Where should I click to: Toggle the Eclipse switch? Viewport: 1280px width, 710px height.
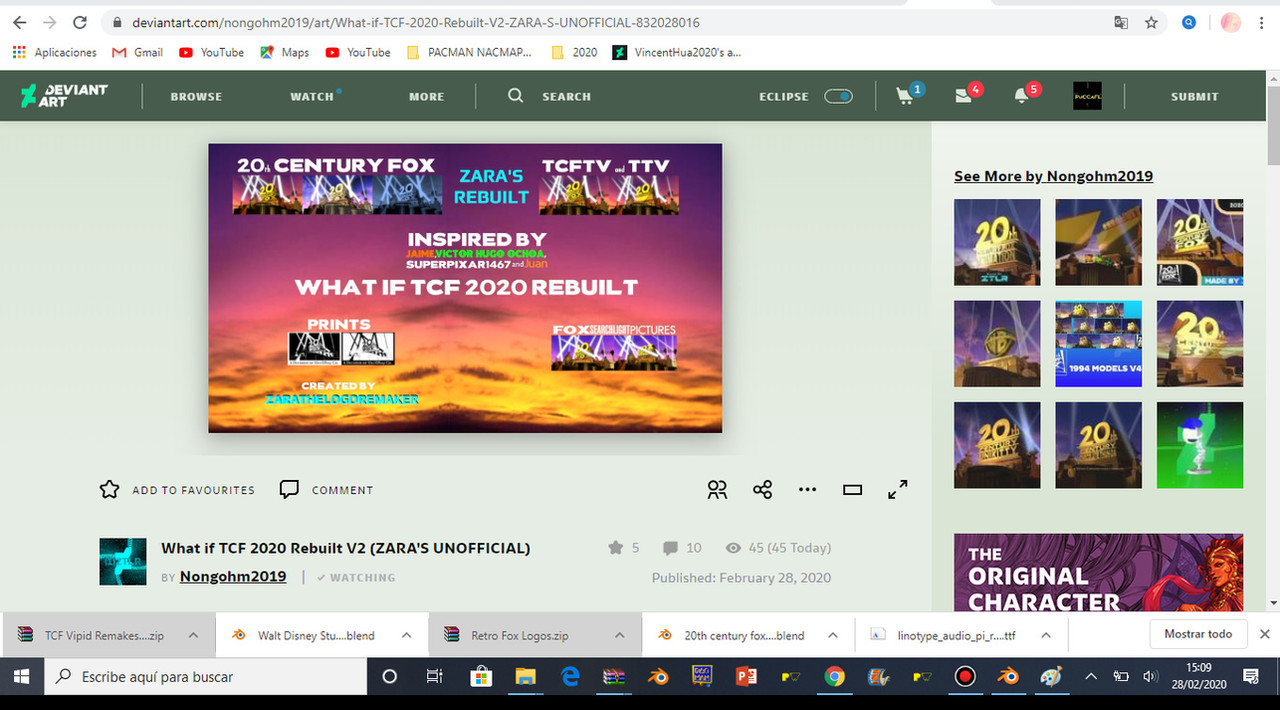tap(838, 96)
